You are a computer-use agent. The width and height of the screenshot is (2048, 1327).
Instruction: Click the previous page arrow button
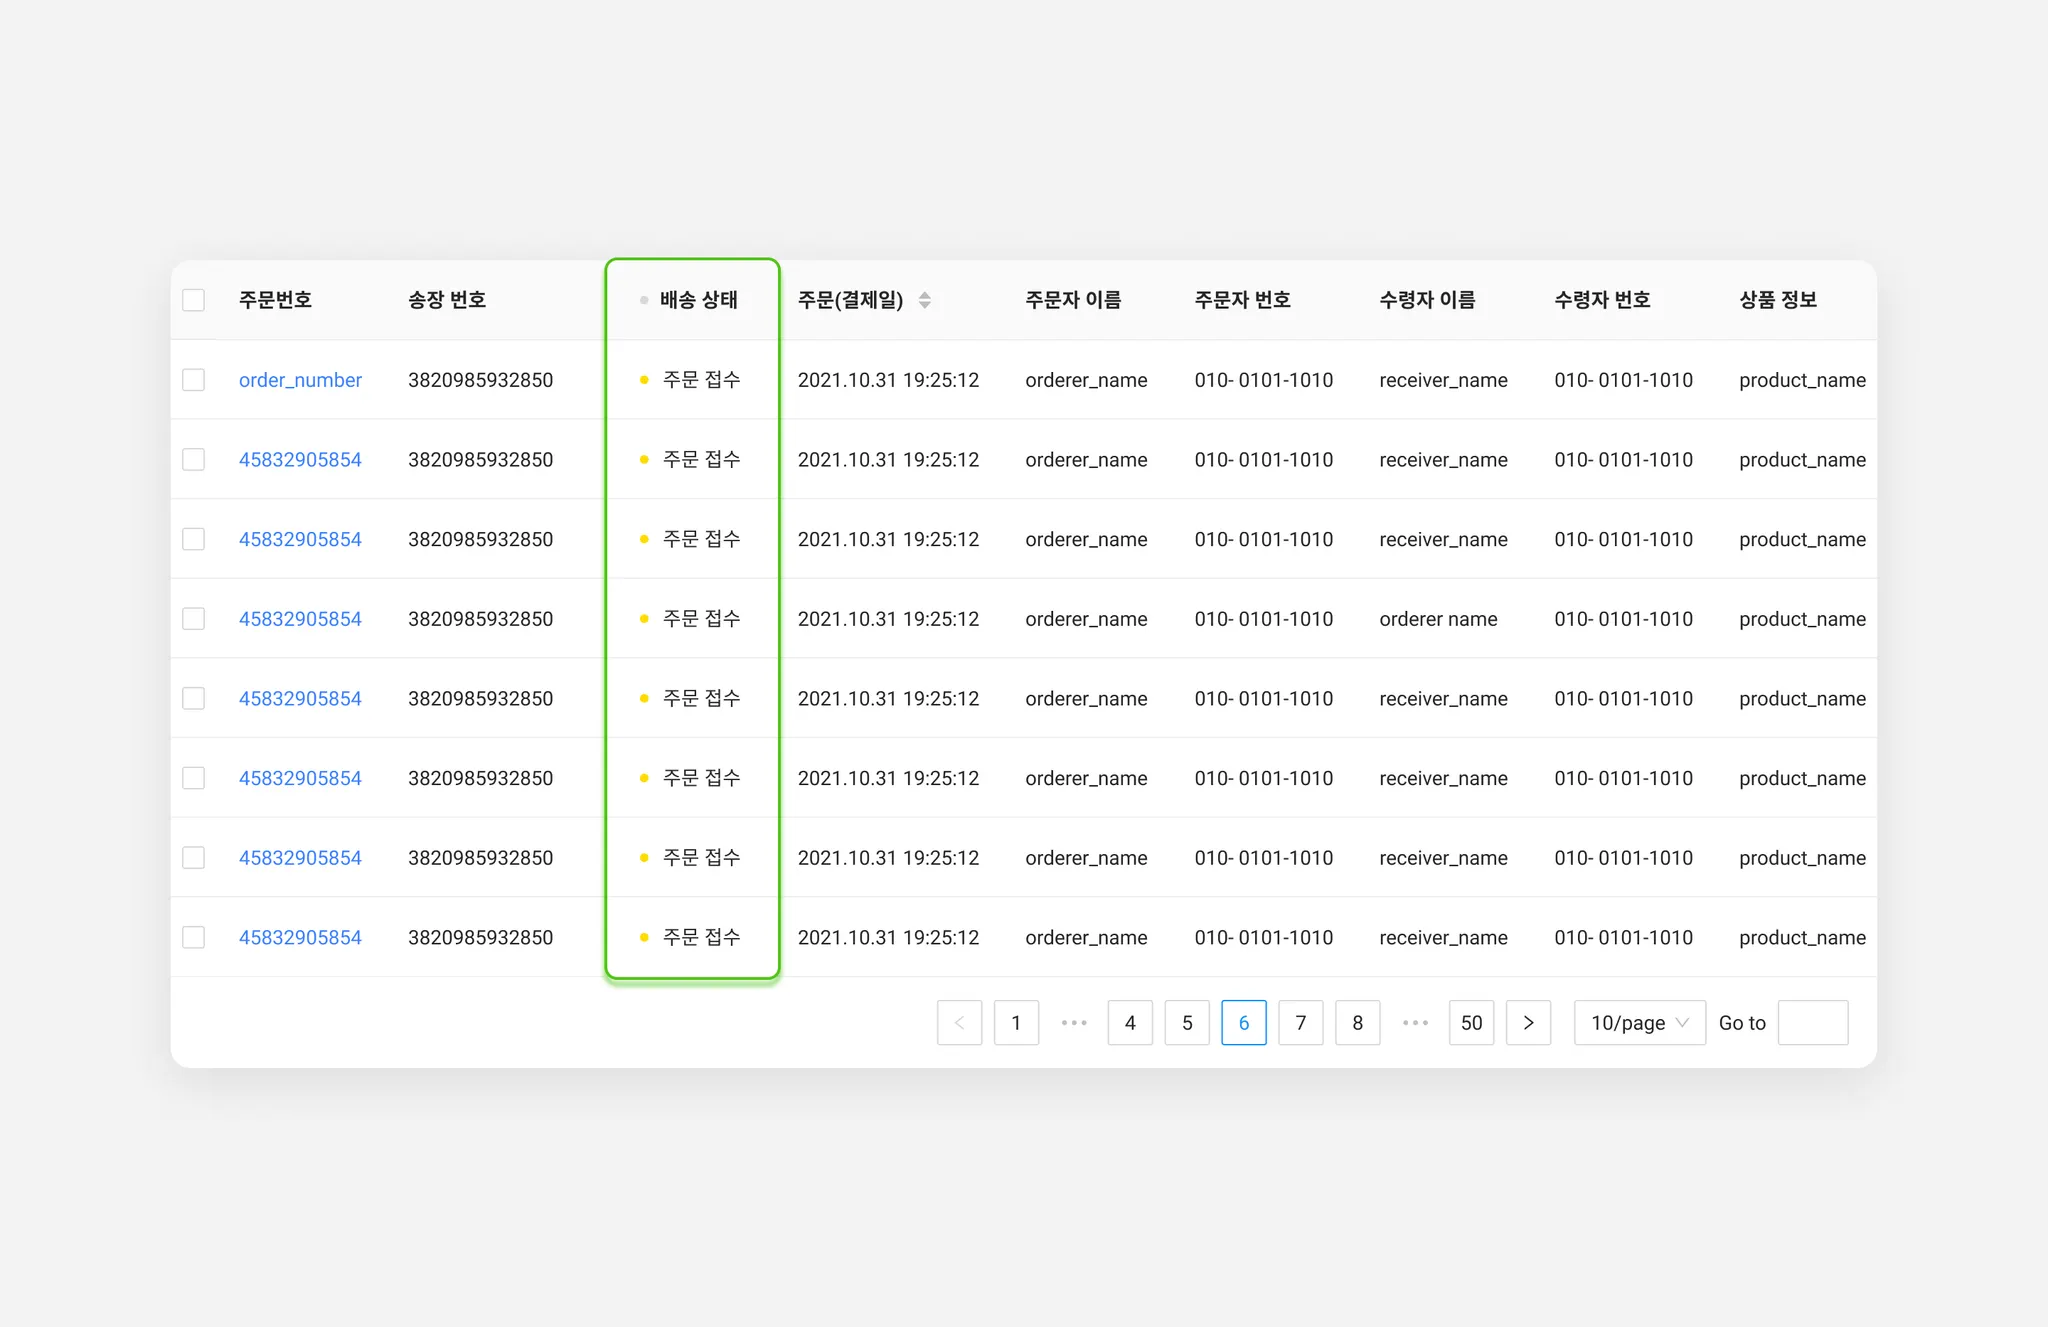pyautogui.click(x=959, y=1022)
